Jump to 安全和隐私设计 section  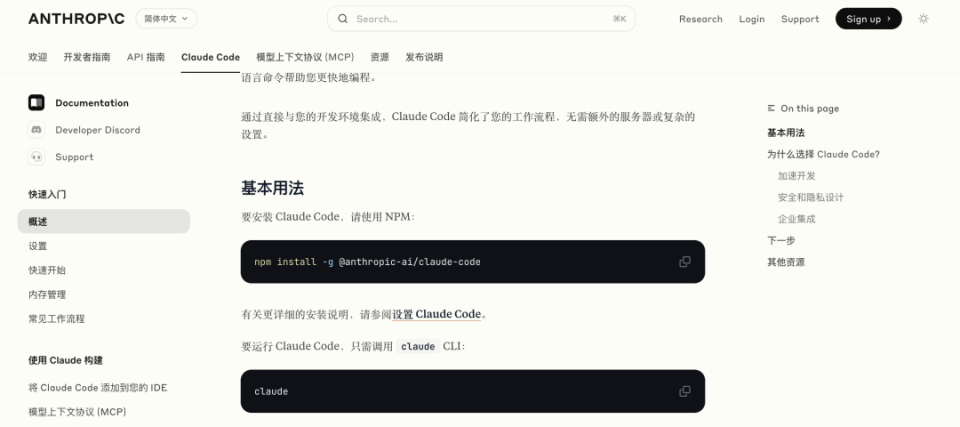(811, 197)
